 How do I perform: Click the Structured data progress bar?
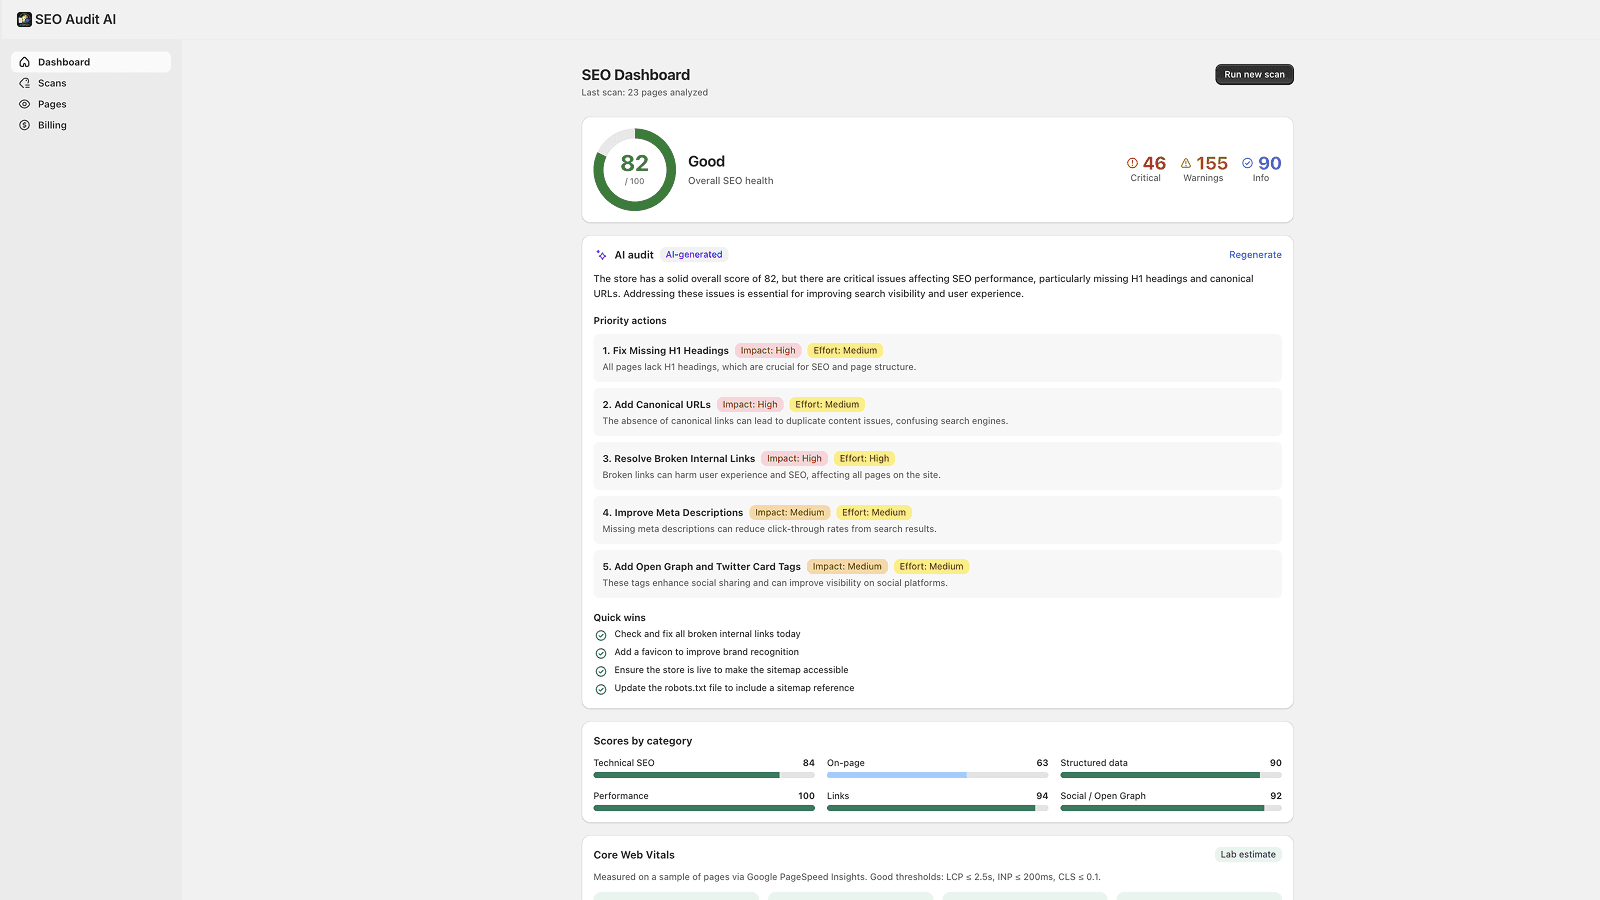pos(1171,775)
